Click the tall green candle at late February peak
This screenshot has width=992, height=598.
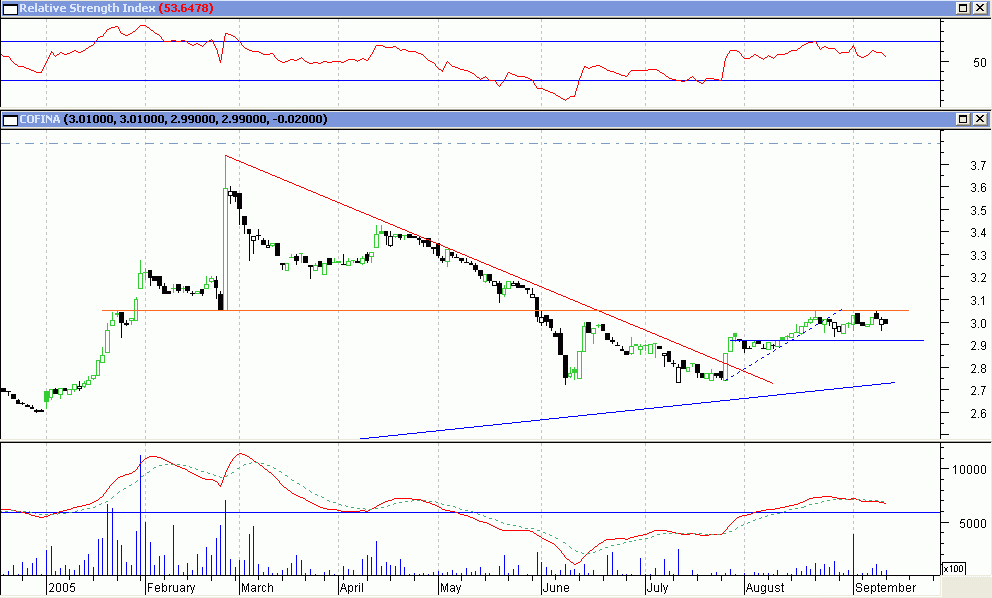pyautogui.click(x=225, y=248)
